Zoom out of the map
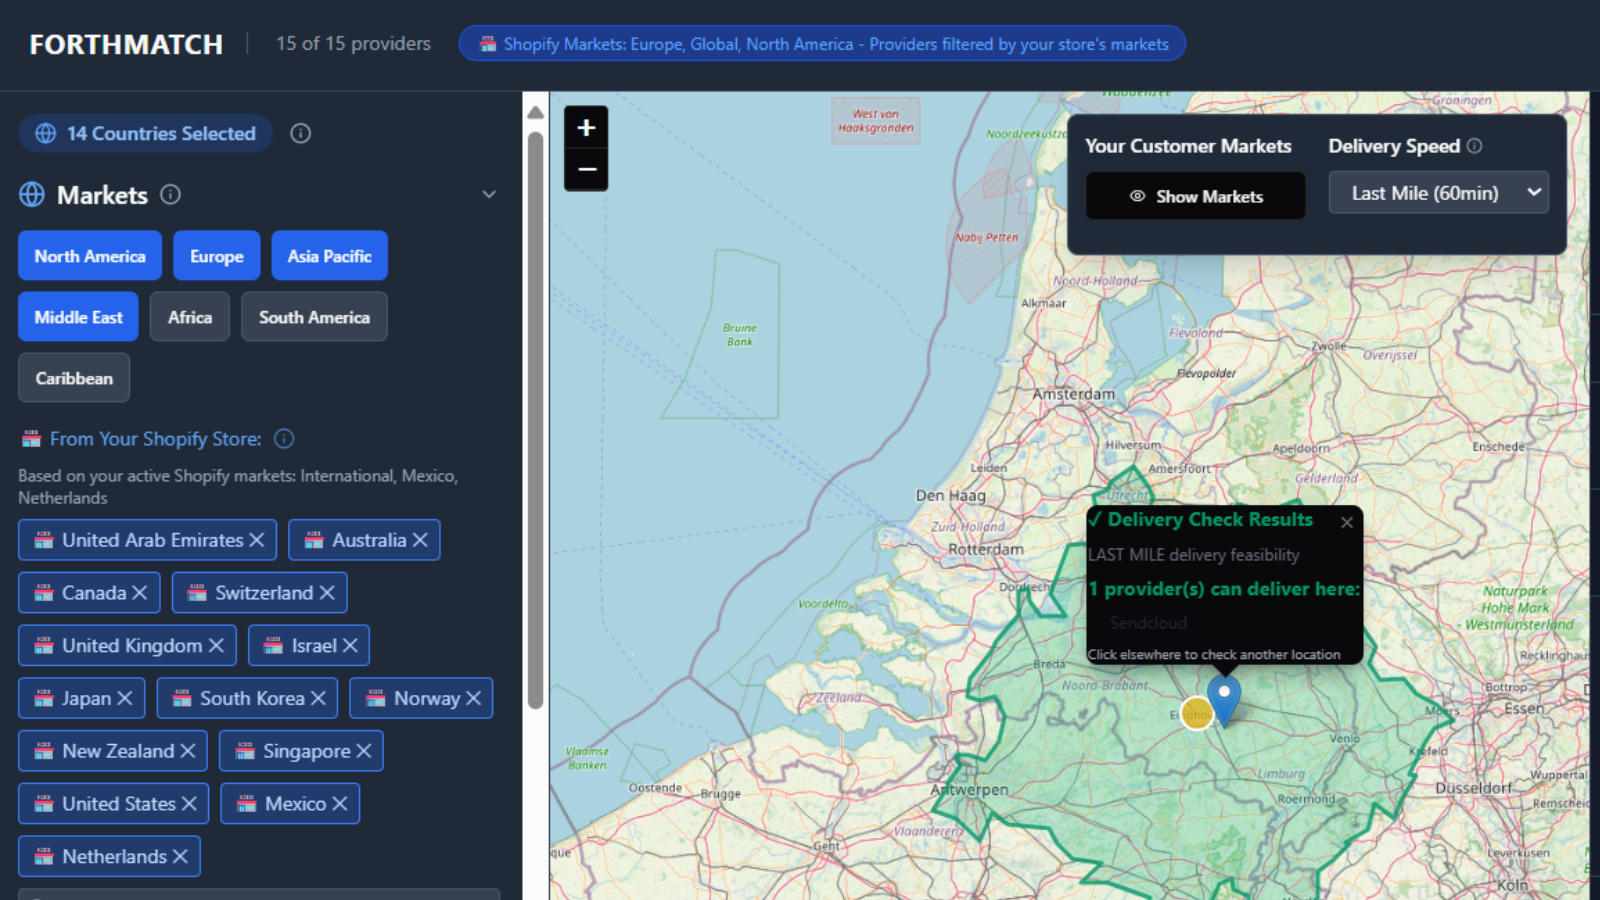 (x=586, y=169)
